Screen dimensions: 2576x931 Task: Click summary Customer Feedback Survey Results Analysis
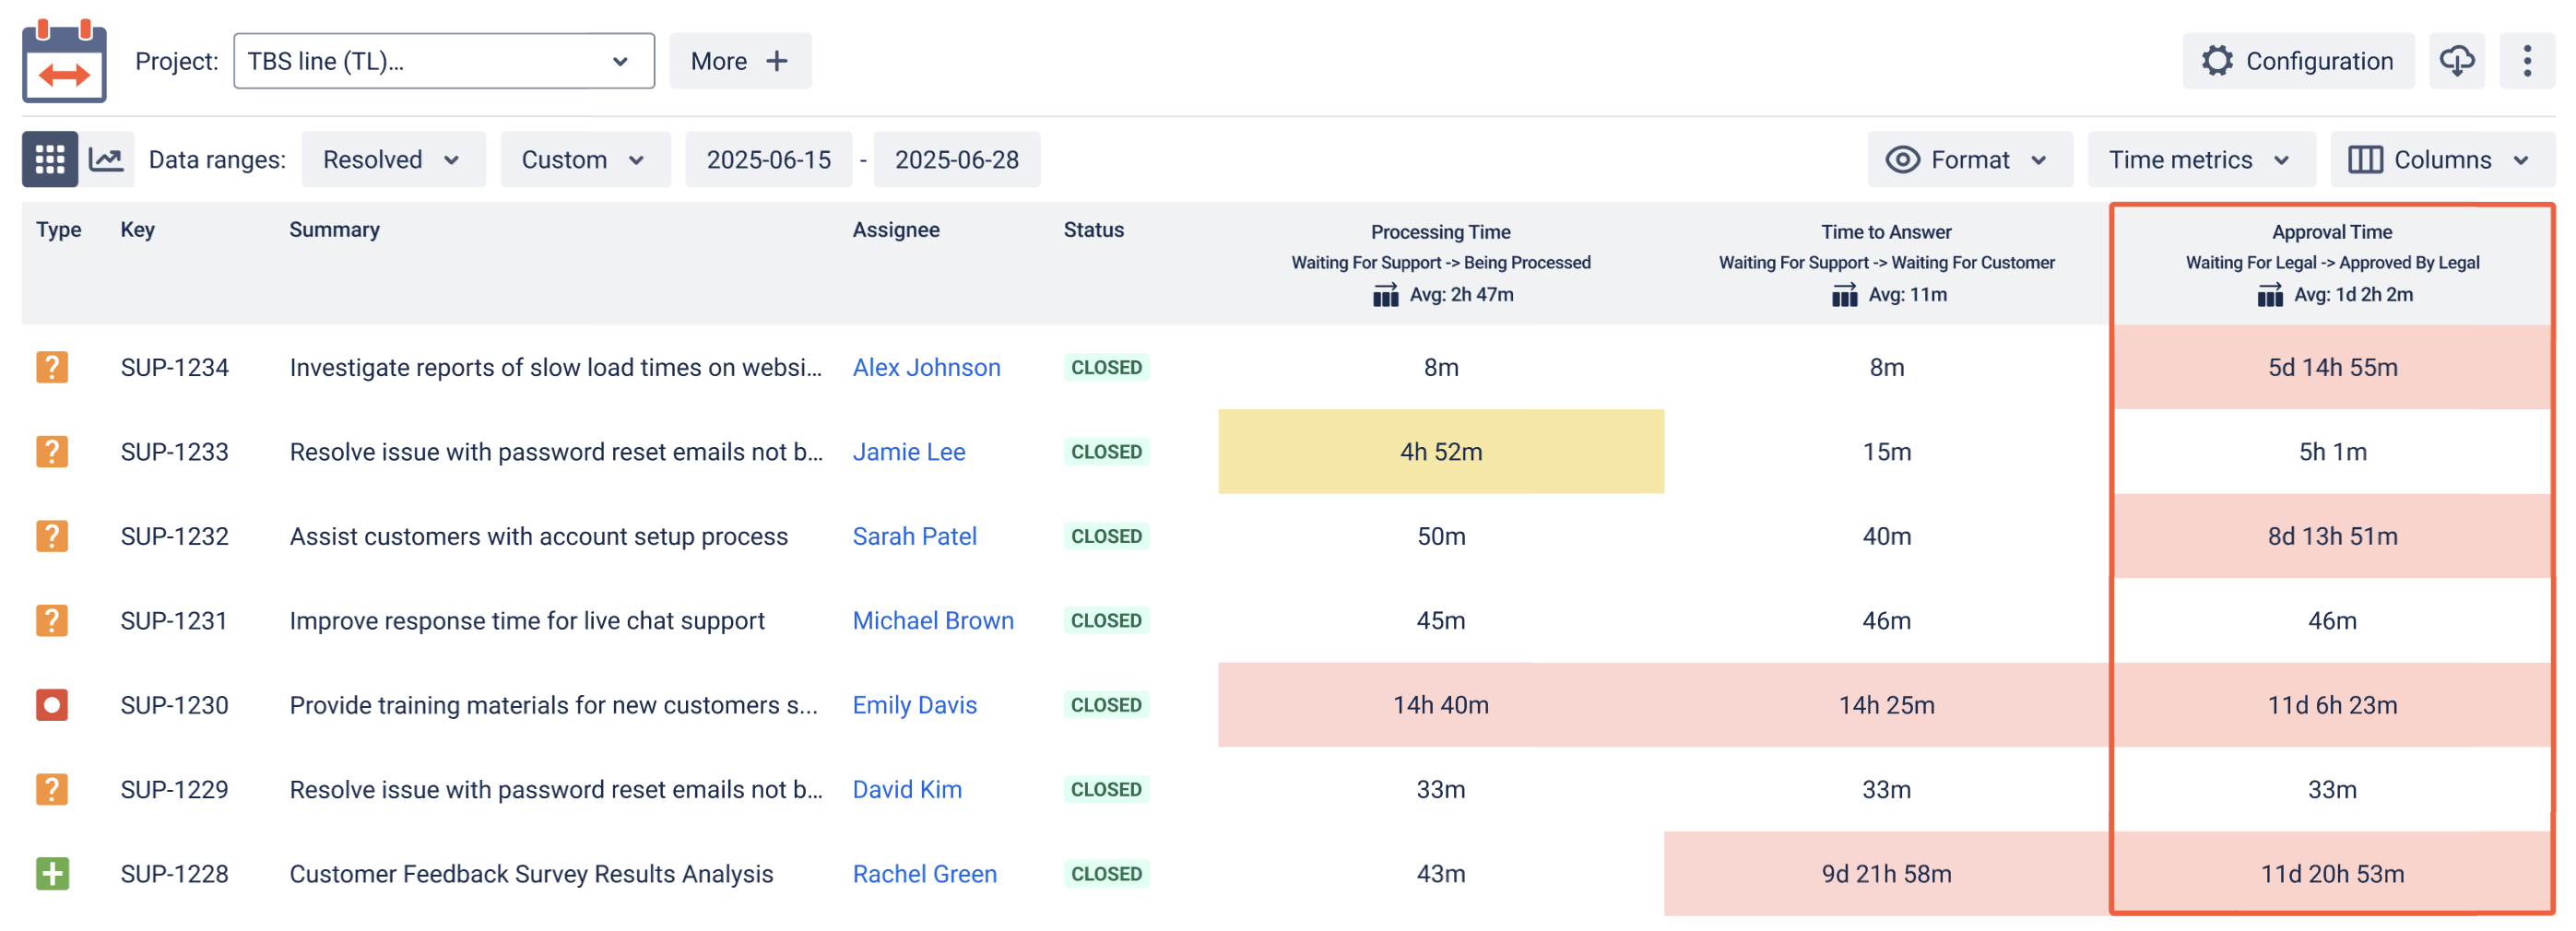point(531,874)
